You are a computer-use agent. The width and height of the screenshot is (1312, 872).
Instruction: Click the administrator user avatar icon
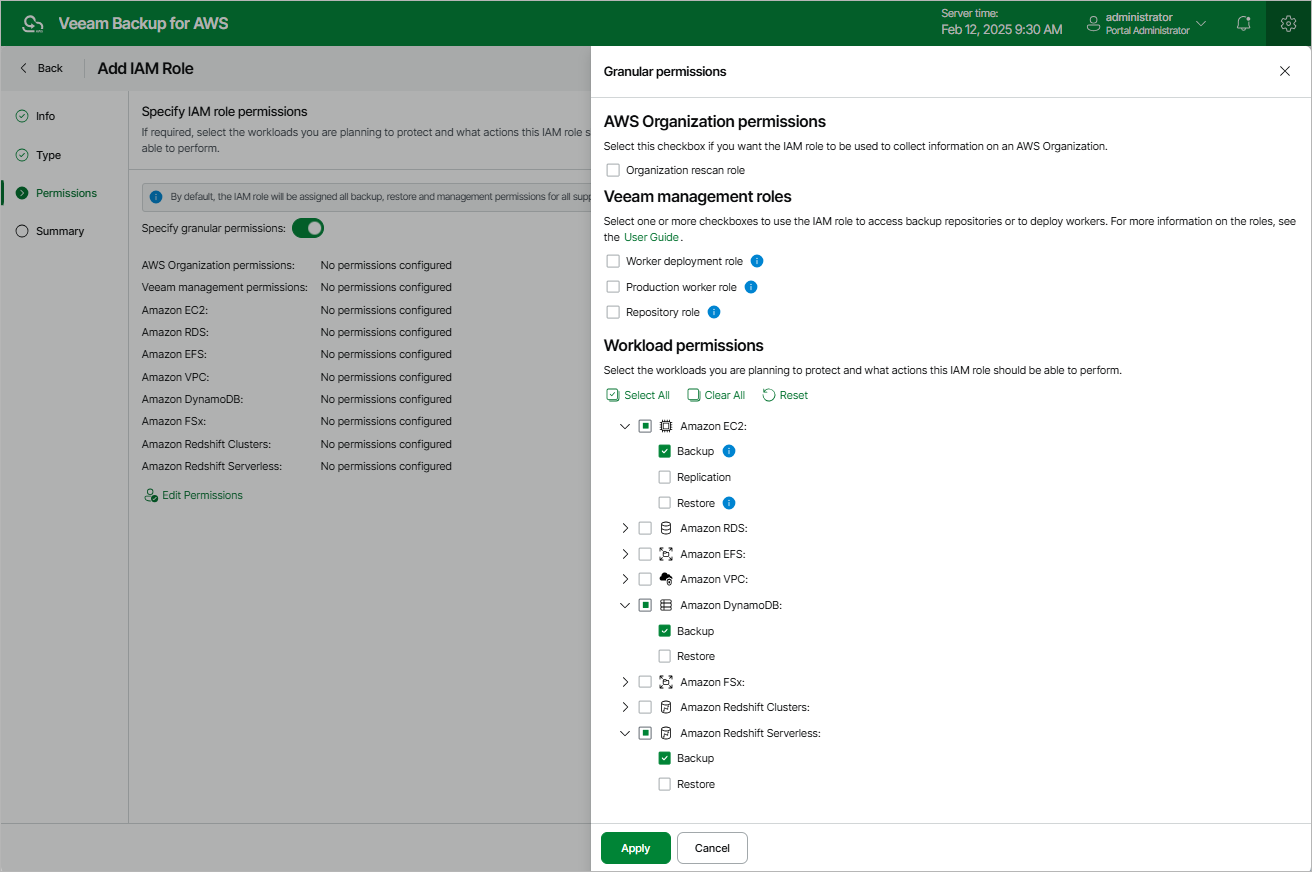1091,23
